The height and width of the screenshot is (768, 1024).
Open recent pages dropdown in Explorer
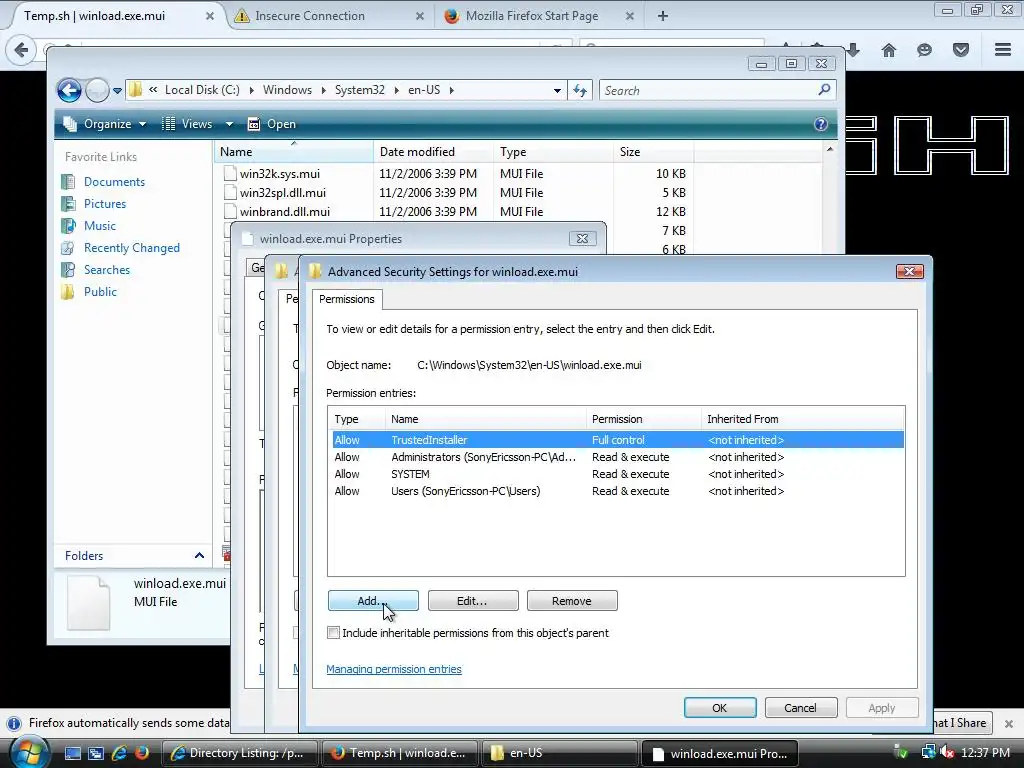pyautogui.click(x=117, y=91)
